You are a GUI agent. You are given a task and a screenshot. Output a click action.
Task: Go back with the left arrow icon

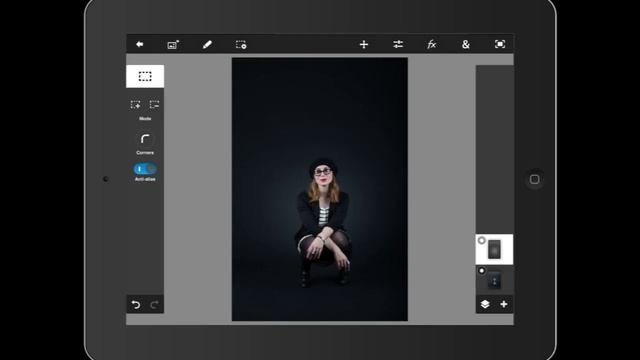pyautogui.click(x=140, y=44)
